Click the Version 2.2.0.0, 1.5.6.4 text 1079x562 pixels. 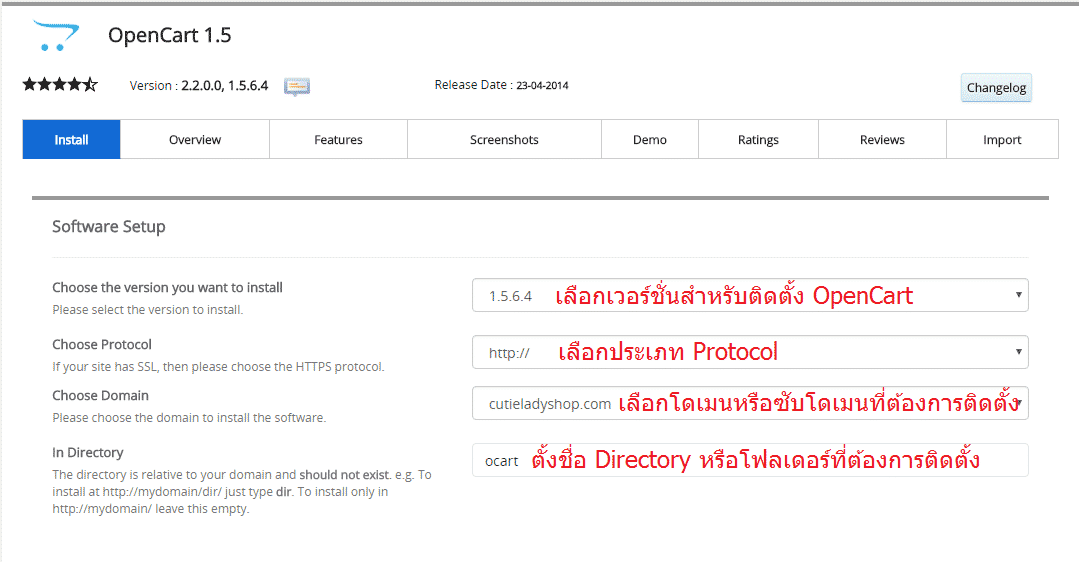click(x=199, y=86)
